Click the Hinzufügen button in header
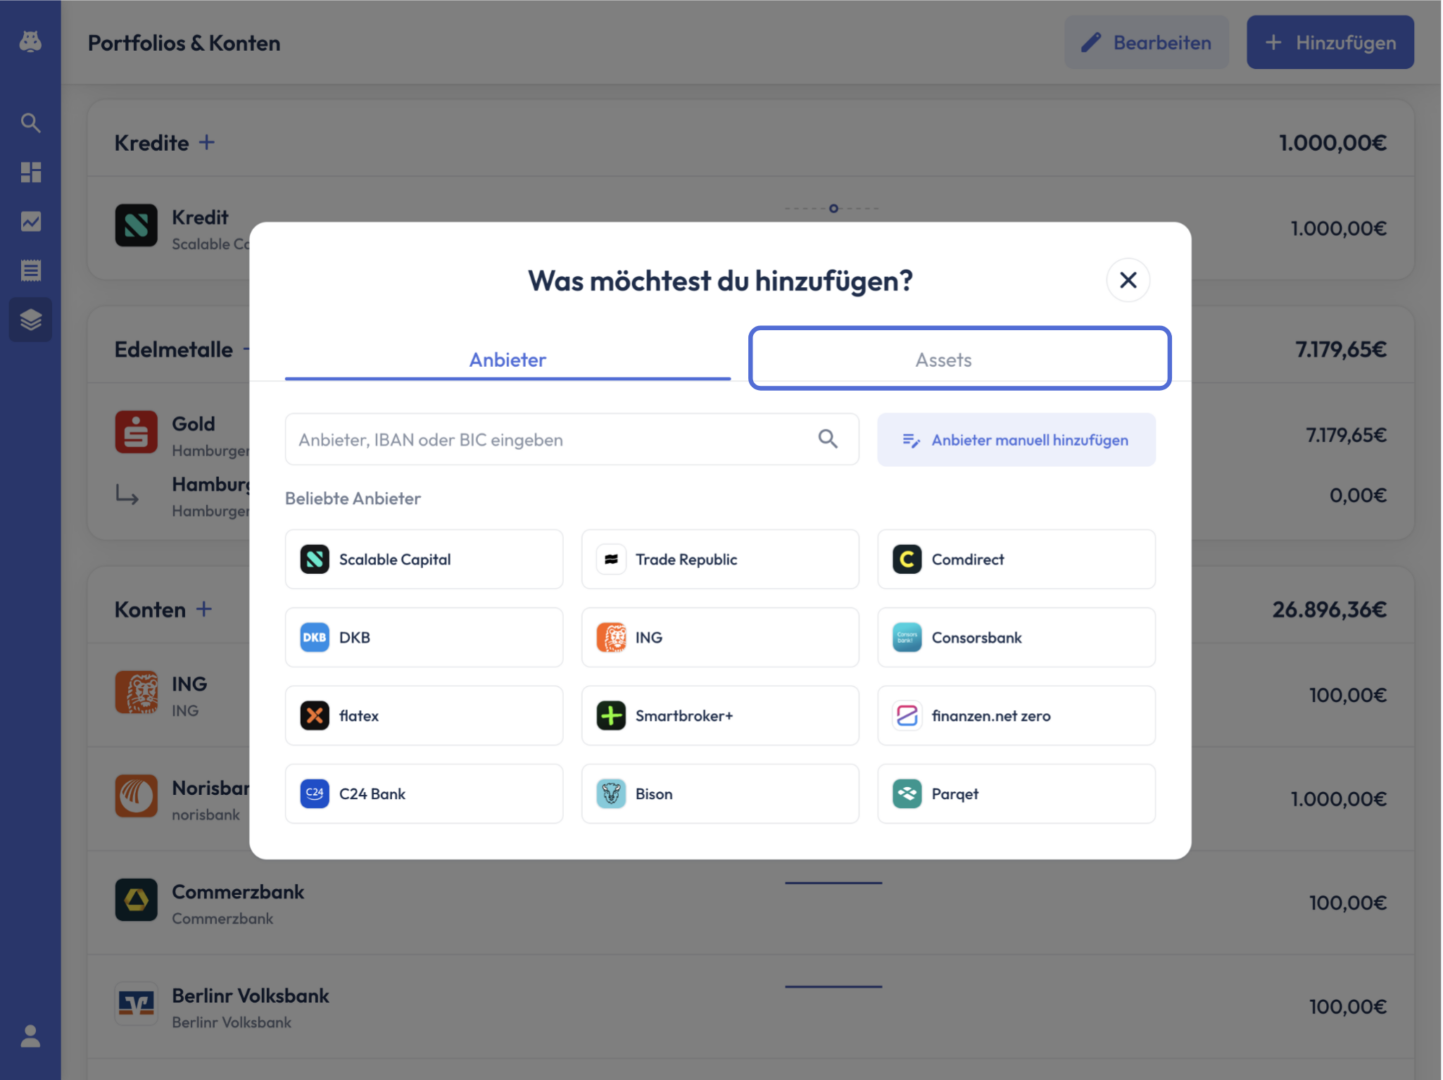 1330,42
